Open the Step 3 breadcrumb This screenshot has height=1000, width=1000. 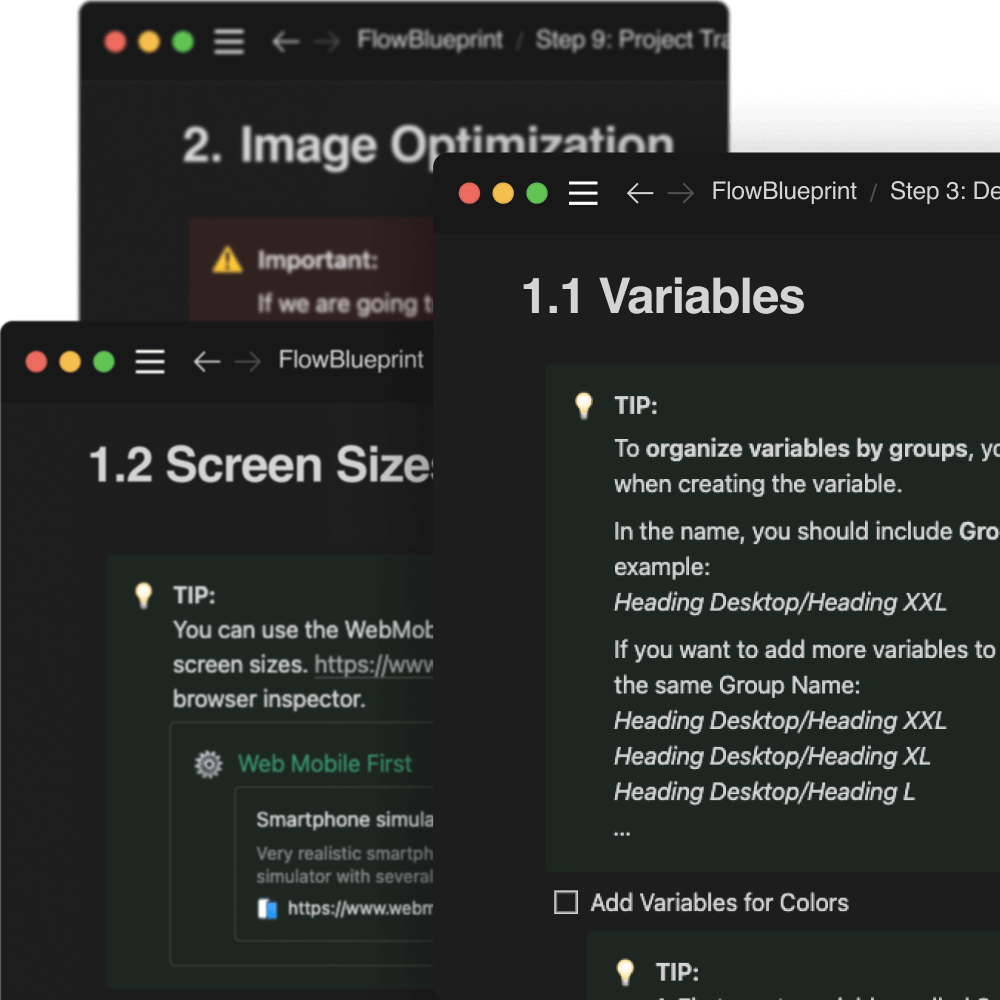pos(944,192)
